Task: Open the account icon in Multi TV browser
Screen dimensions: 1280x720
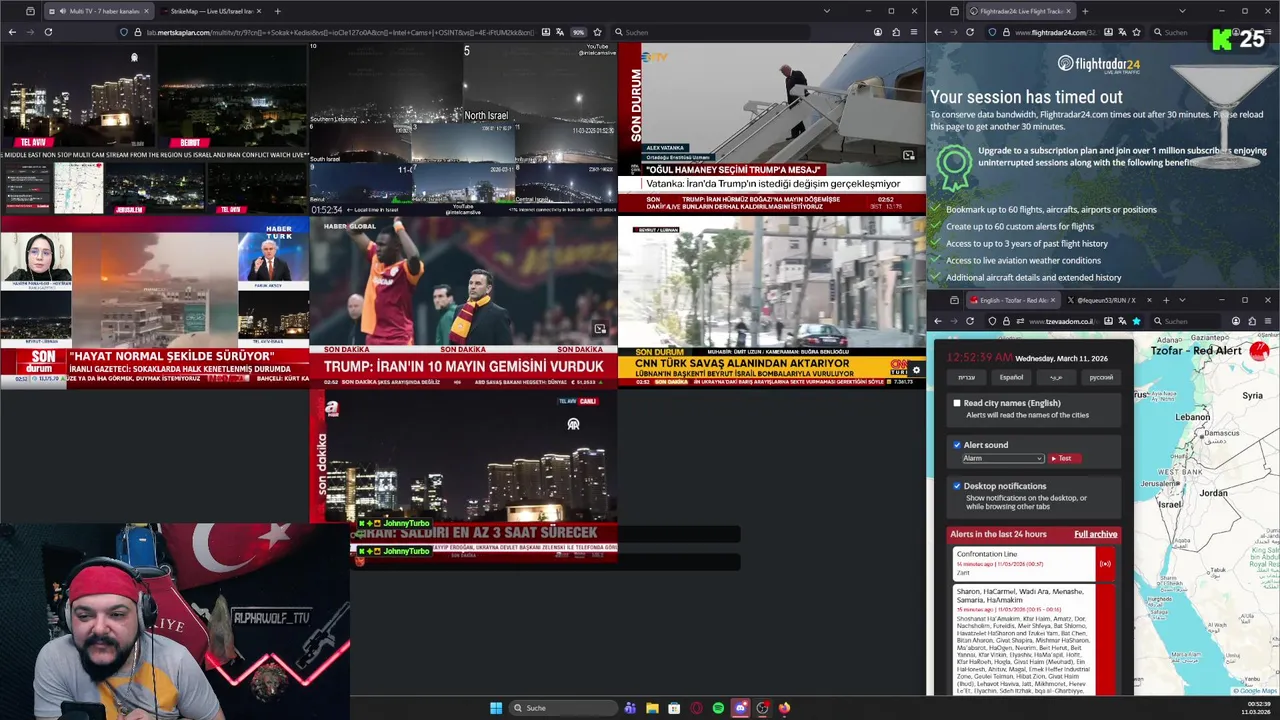Action: 878,32
